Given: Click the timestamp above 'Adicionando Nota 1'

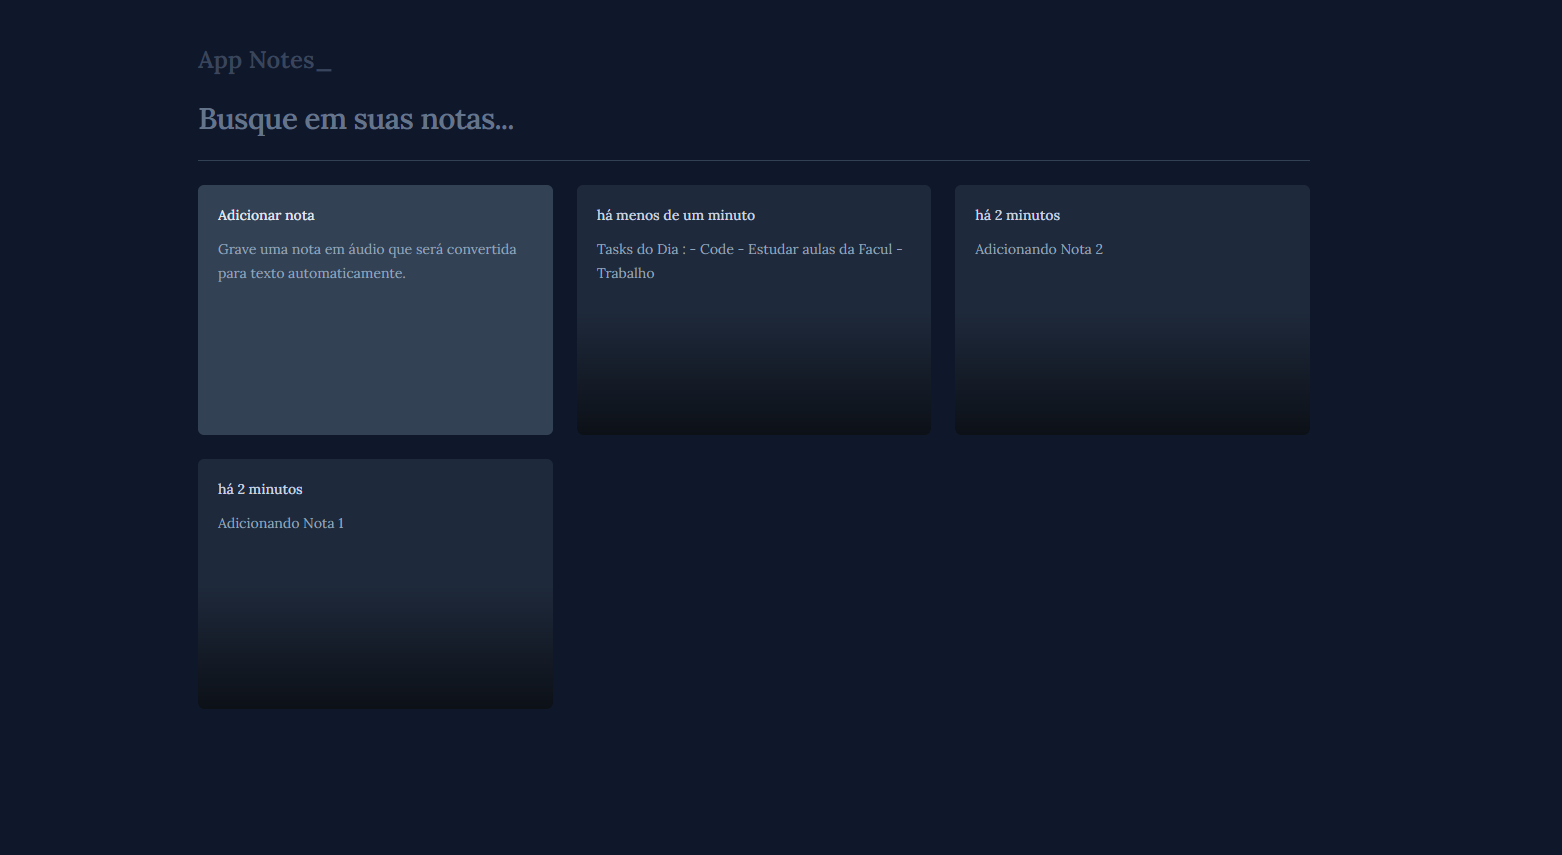Looking at the screenshot, I should (x=260, y=489).
